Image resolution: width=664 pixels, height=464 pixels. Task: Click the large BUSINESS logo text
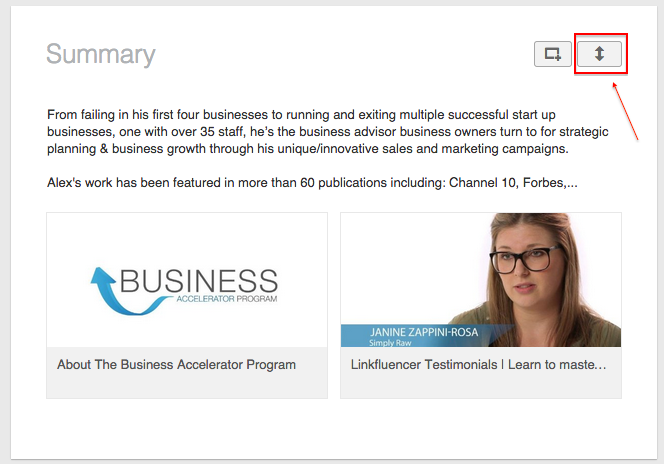tap(199, 281)
